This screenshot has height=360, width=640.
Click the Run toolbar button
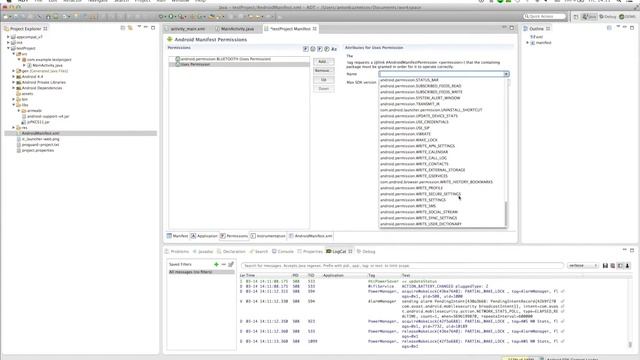pyautogui.click(x=171, y=17)
